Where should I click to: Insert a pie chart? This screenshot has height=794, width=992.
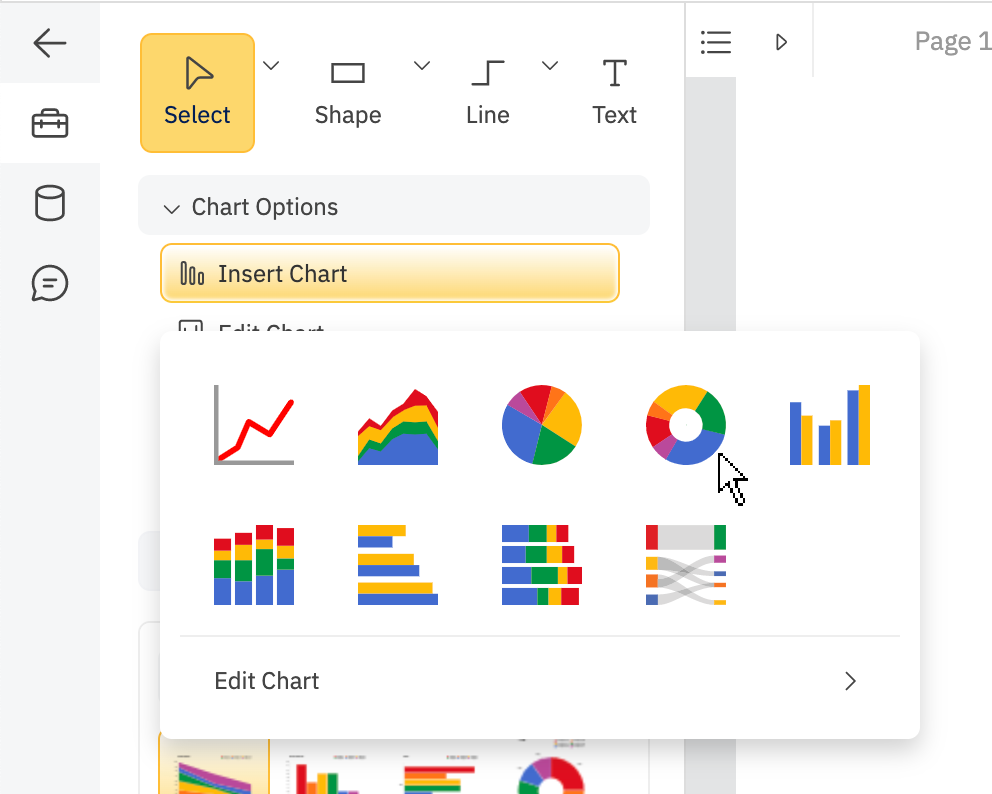click(541, 425)
